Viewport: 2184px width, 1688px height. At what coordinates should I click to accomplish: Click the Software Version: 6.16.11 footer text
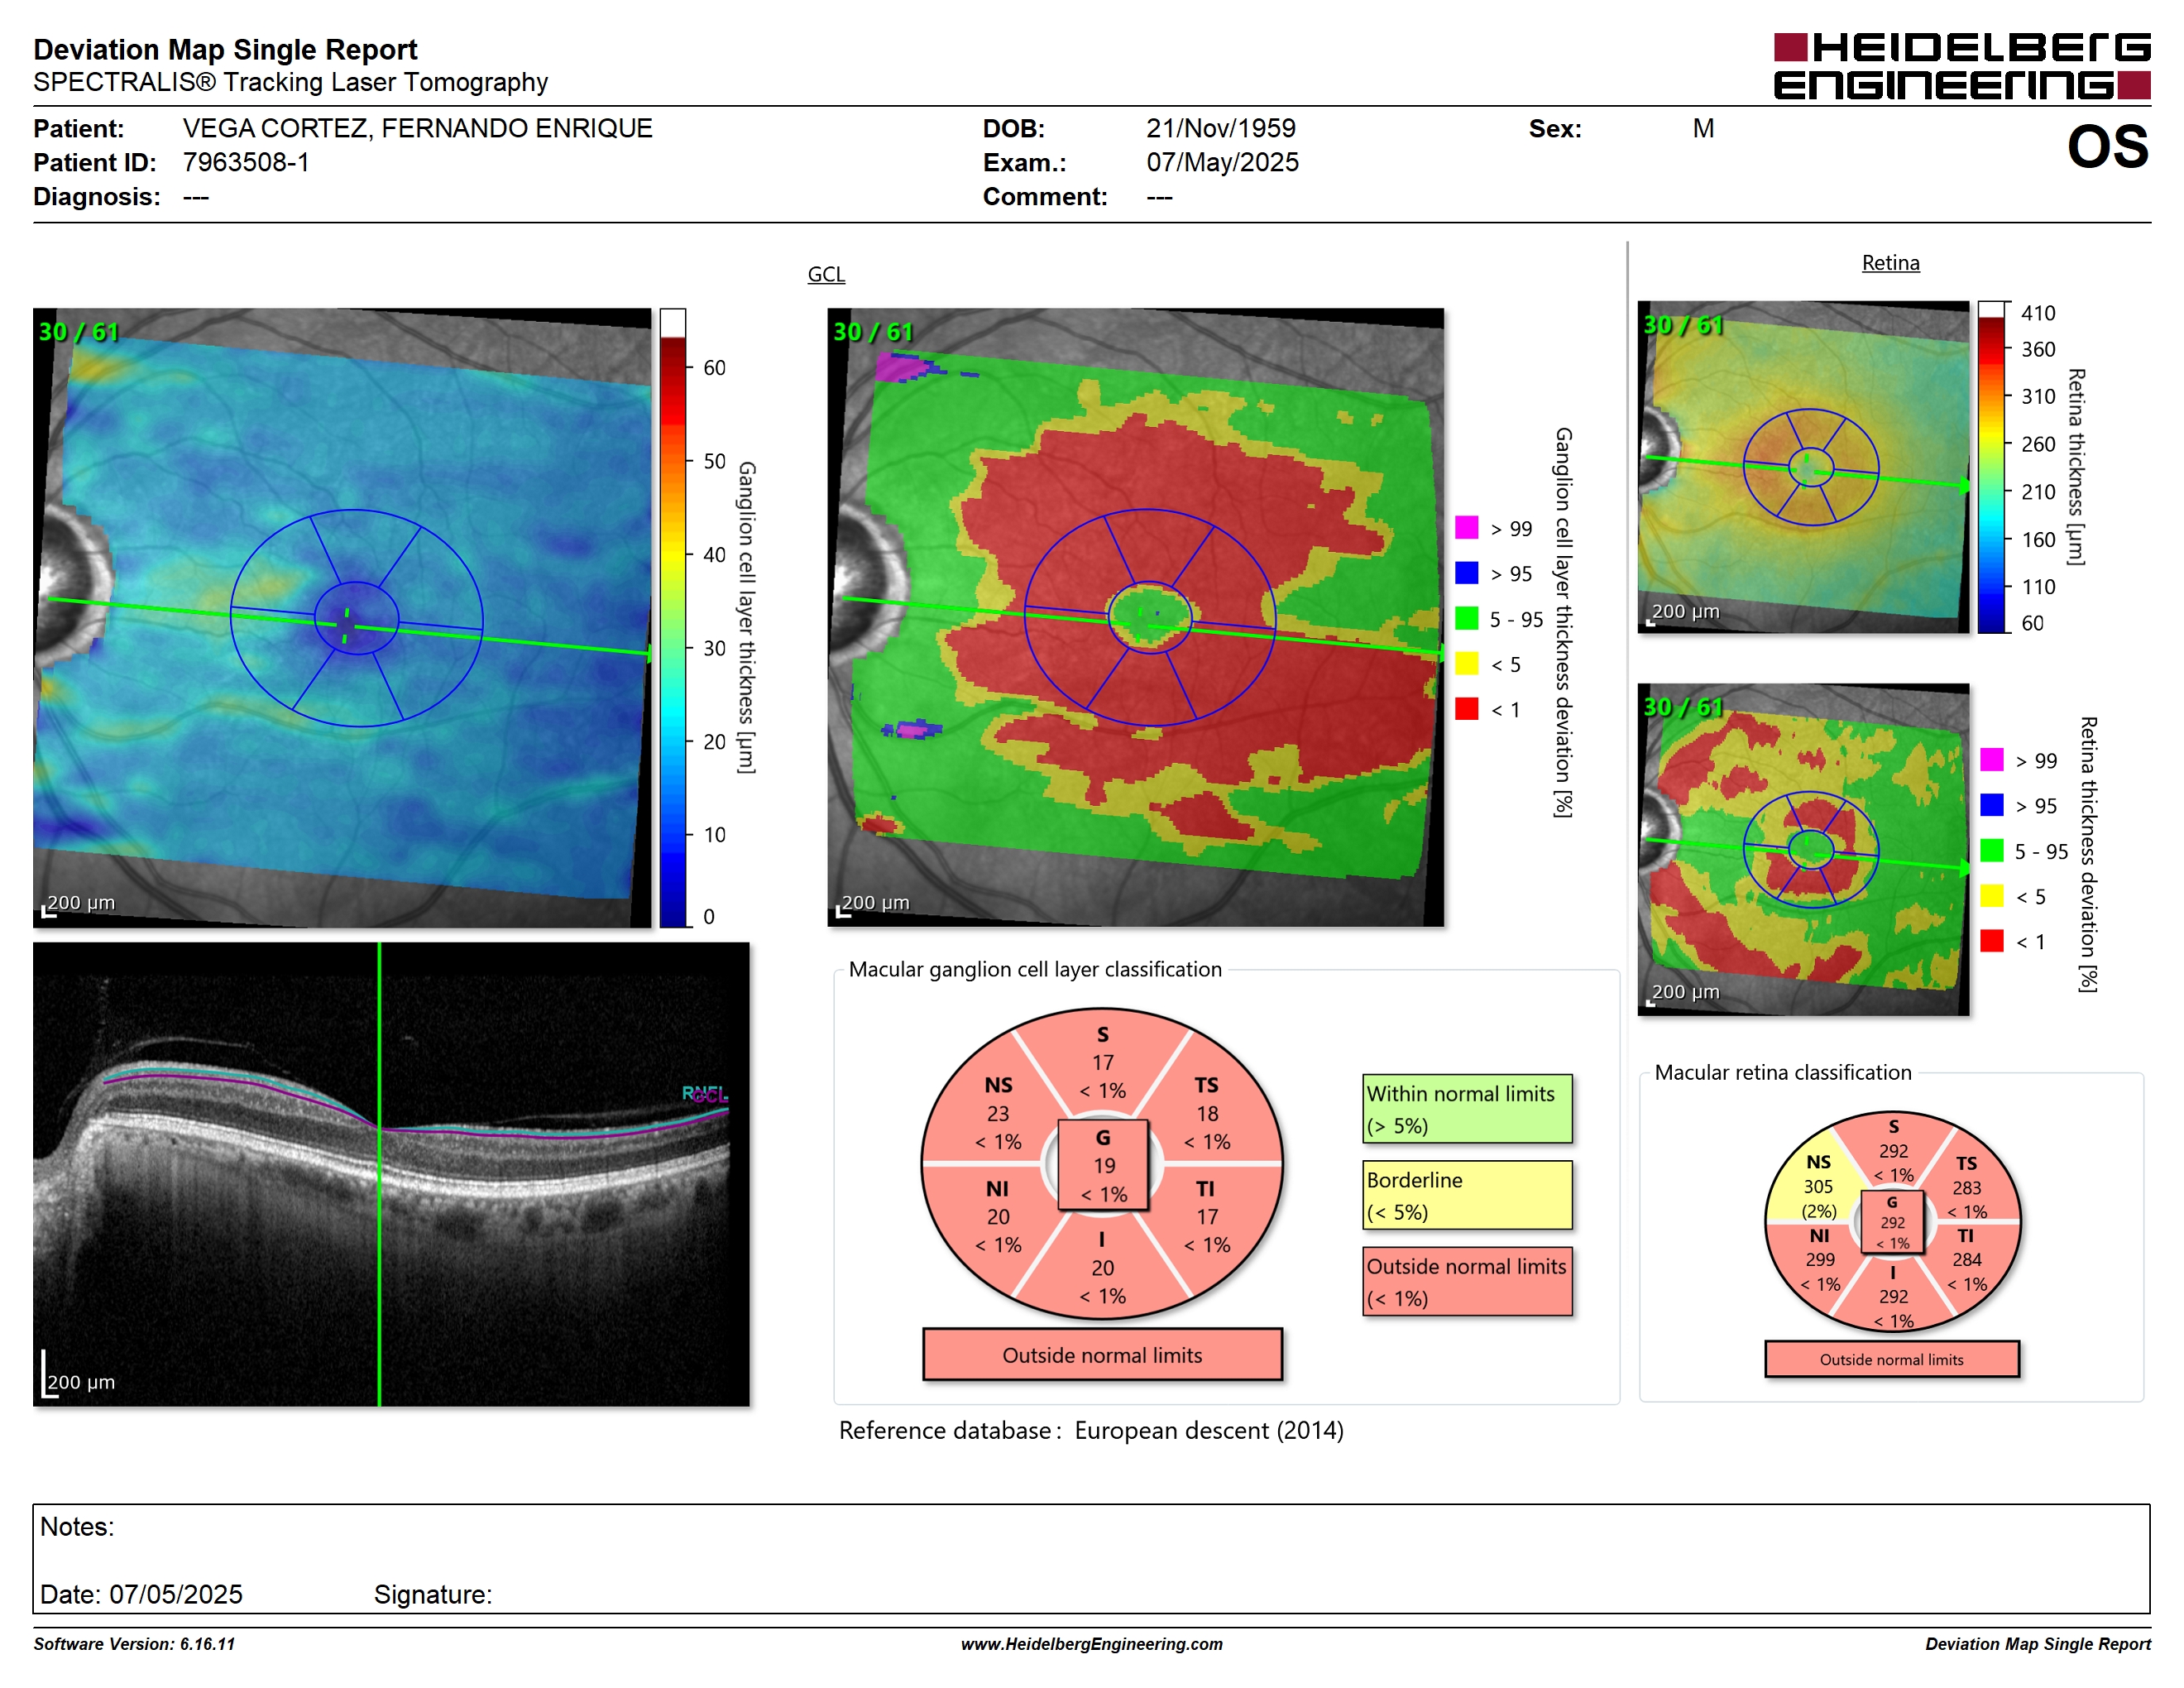[x=134, y=1644]
